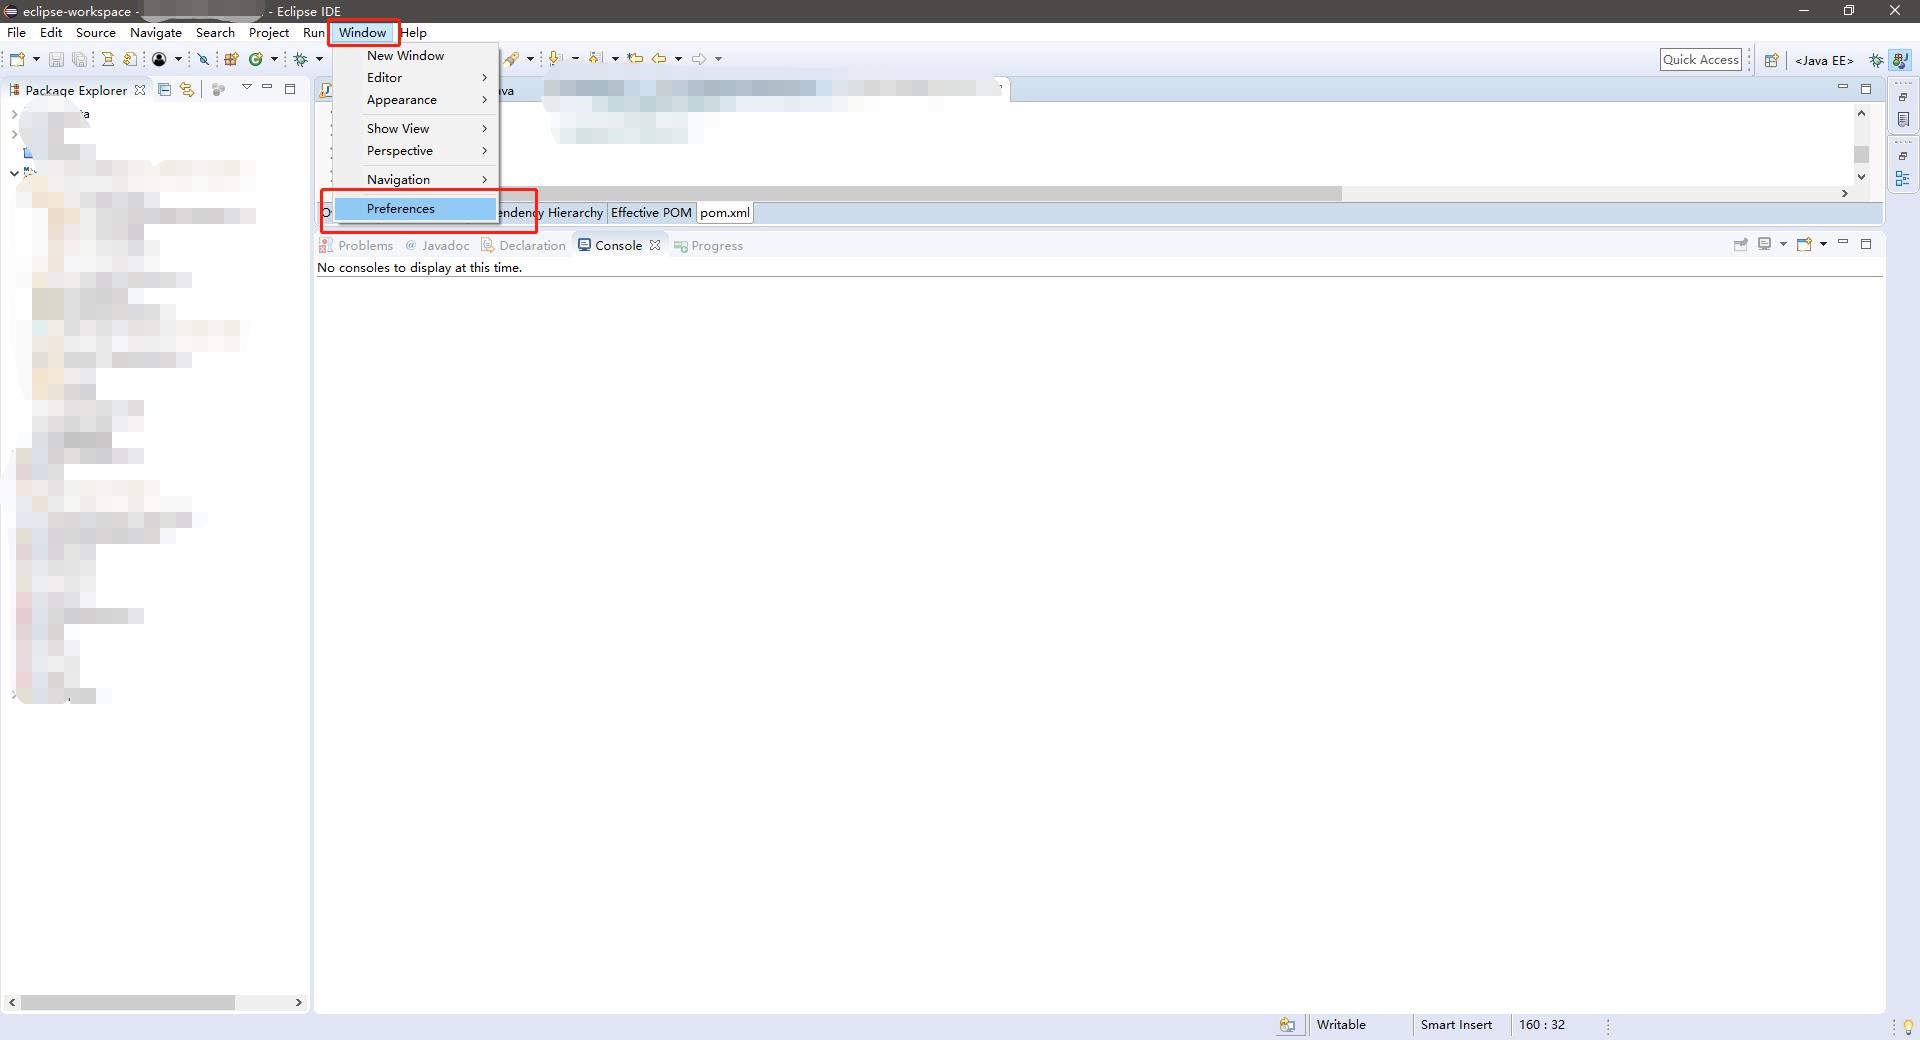Open the File menu
Screen dimensions: 1920x1040
coord(16,32)
